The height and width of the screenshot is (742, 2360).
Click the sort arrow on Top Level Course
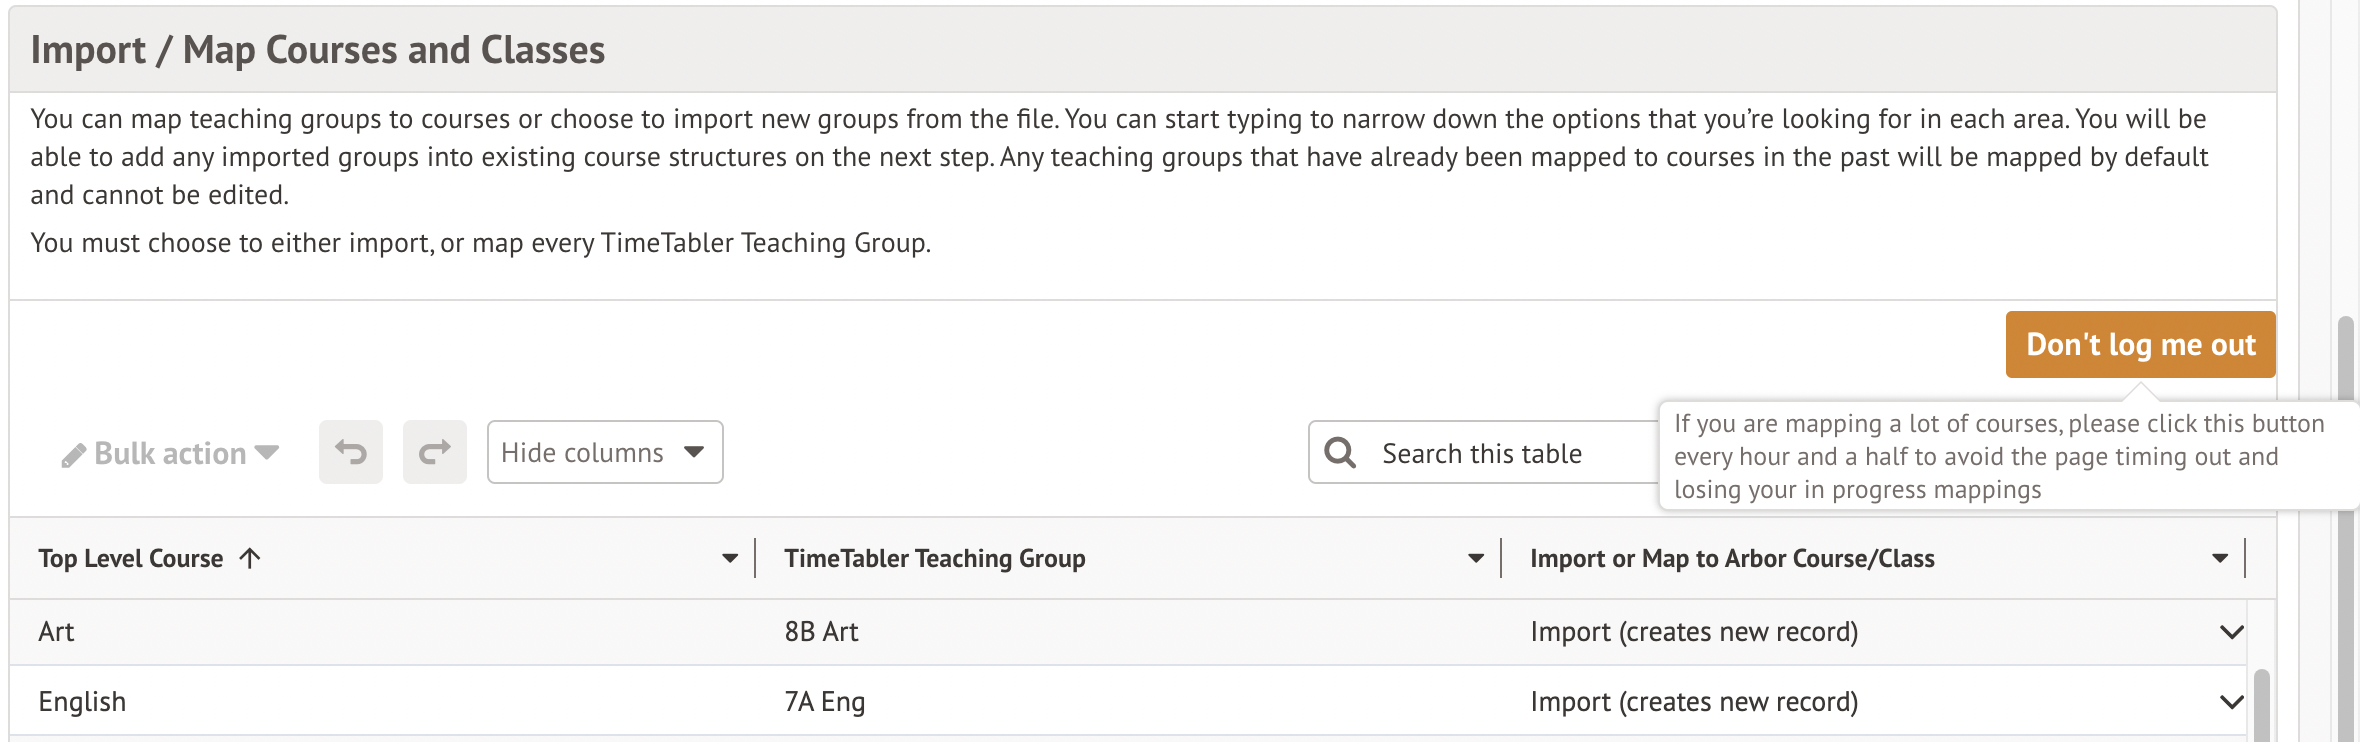click(250, 558)
